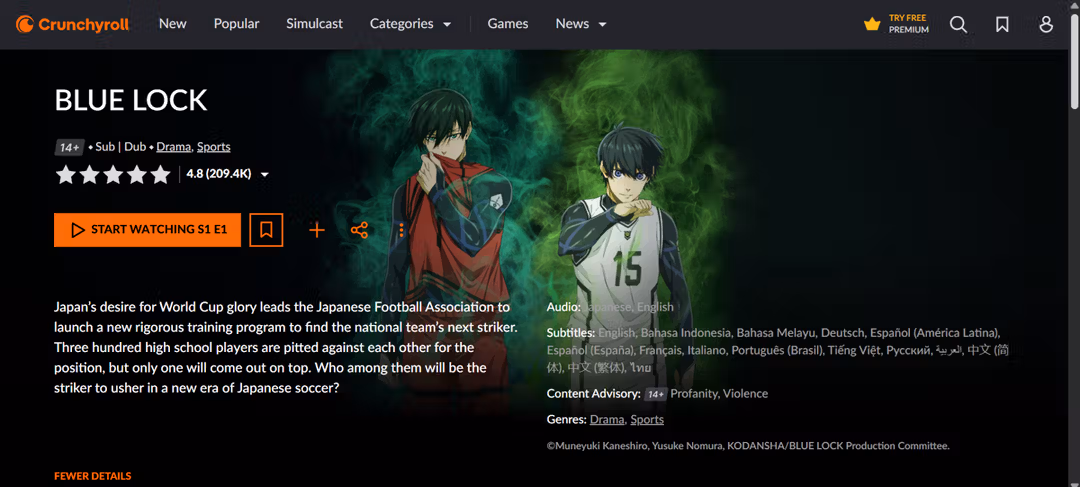Toggle the orange watchlist bookmark button
The image size is (1080, 487).
click(267, 230)
